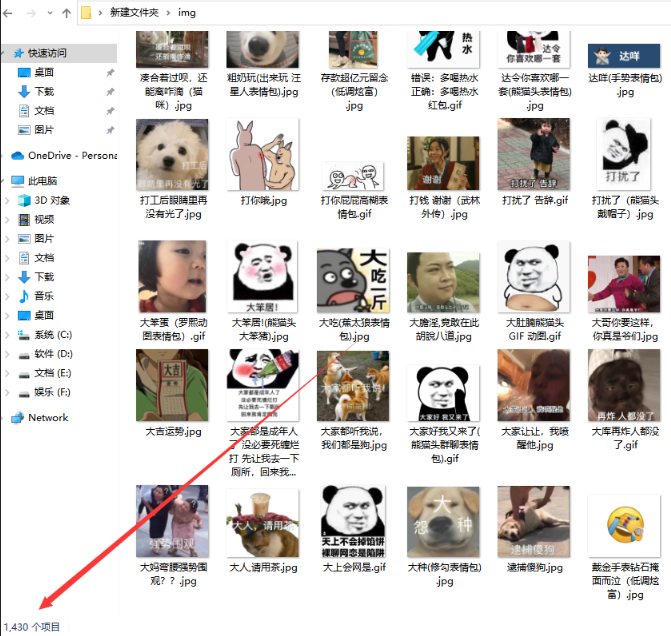The image size is (671, 636).
Task: Expand the 娱乐 (F:) tree node
Action: (7, 392)
